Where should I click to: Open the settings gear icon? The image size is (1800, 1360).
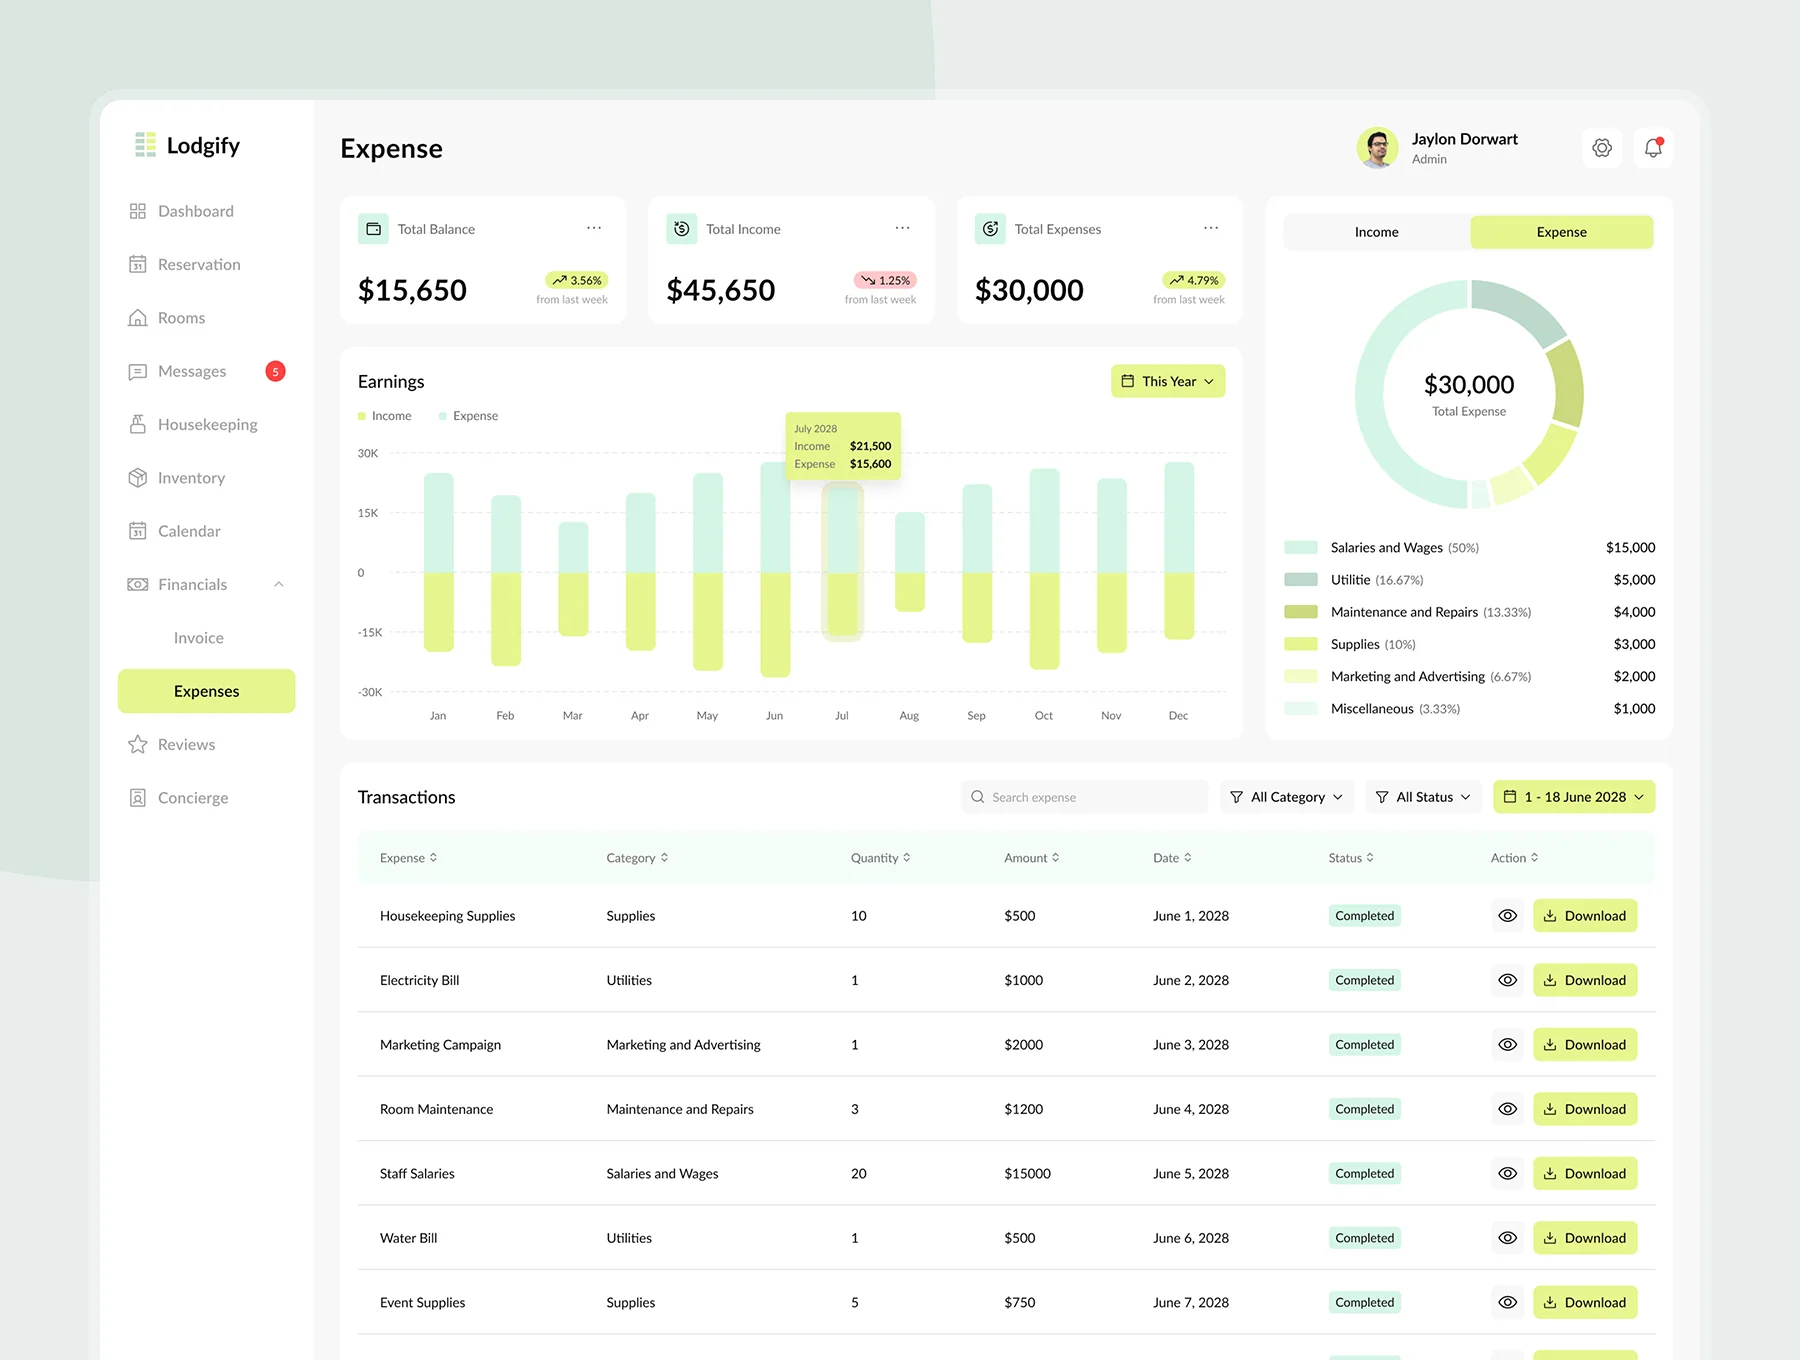click(x=1602, y=148)
